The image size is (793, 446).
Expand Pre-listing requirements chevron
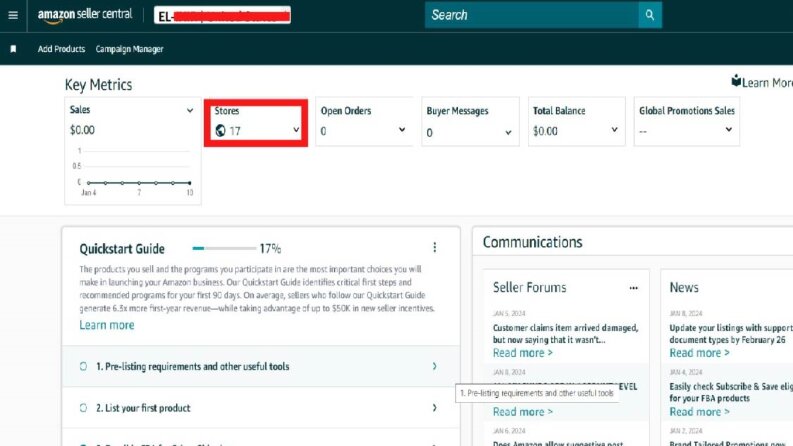pos(434,366)
